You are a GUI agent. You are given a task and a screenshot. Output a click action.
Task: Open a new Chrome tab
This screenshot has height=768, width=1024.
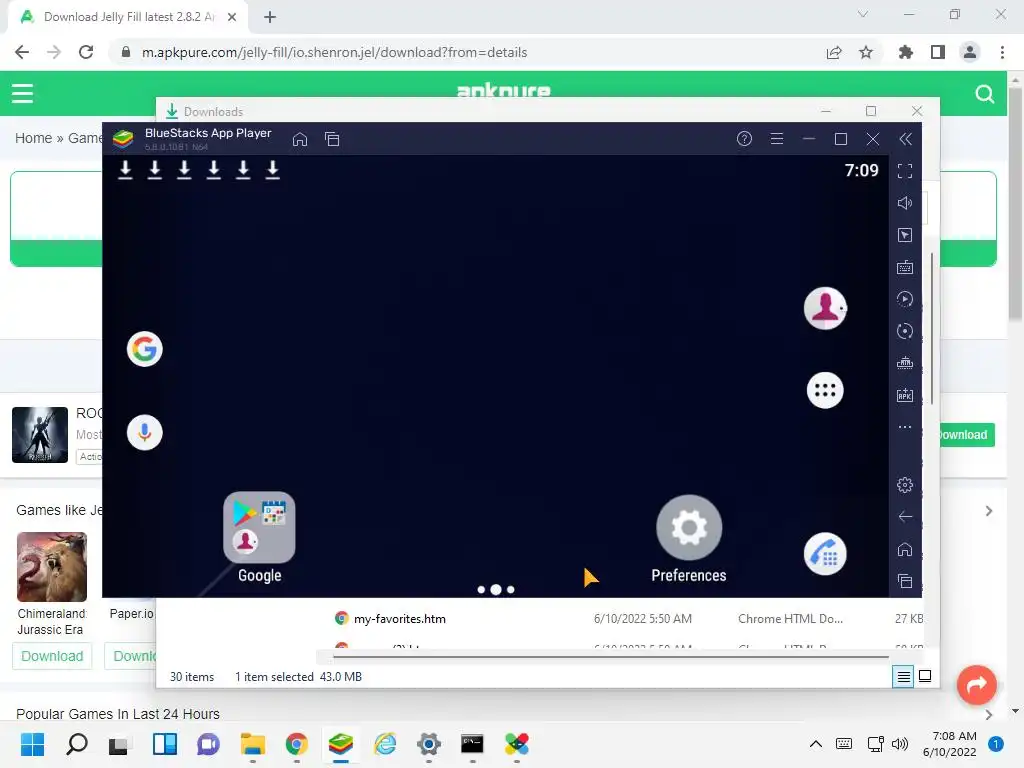coord(270,17)
